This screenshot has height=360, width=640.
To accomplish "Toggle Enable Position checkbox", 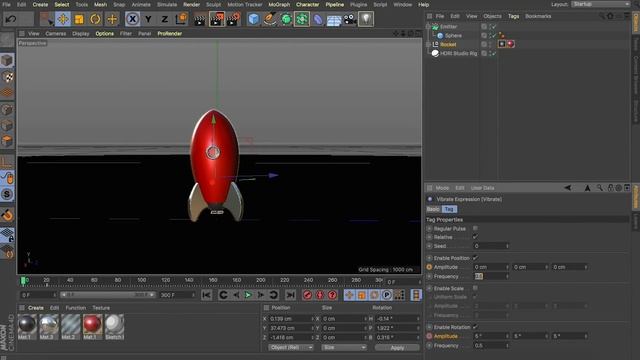I will click(475, 258).
